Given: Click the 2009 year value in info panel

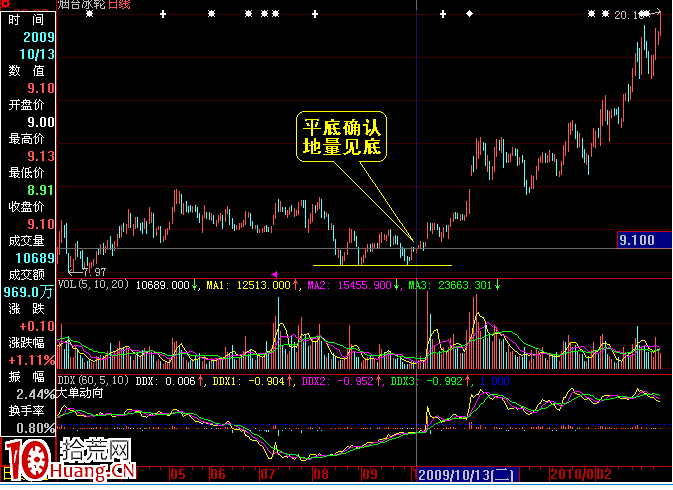Looking at the screenshot, I should (x=39, y=37).
